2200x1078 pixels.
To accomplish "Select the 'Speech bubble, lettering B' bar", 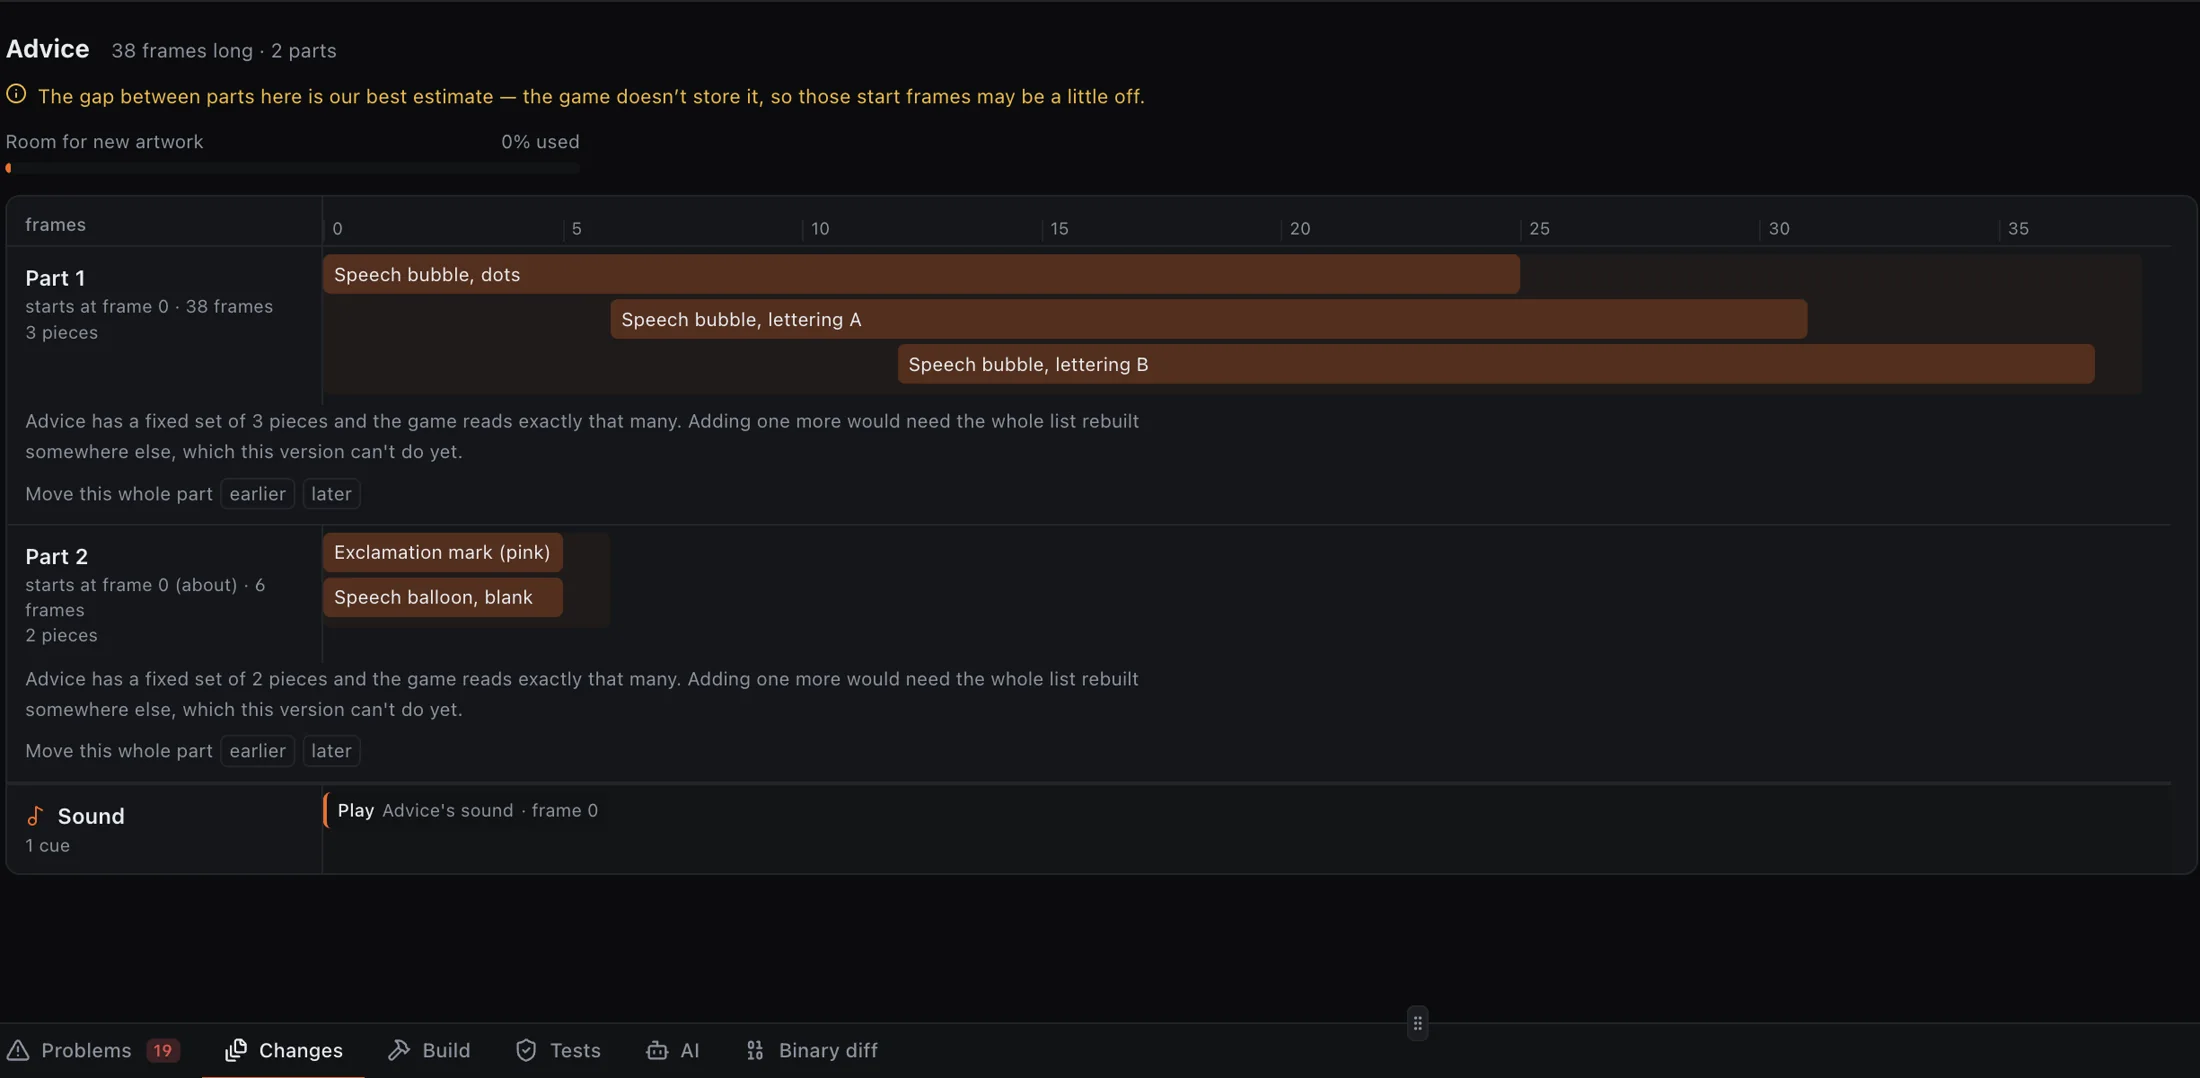I will tap(1496, 364).
